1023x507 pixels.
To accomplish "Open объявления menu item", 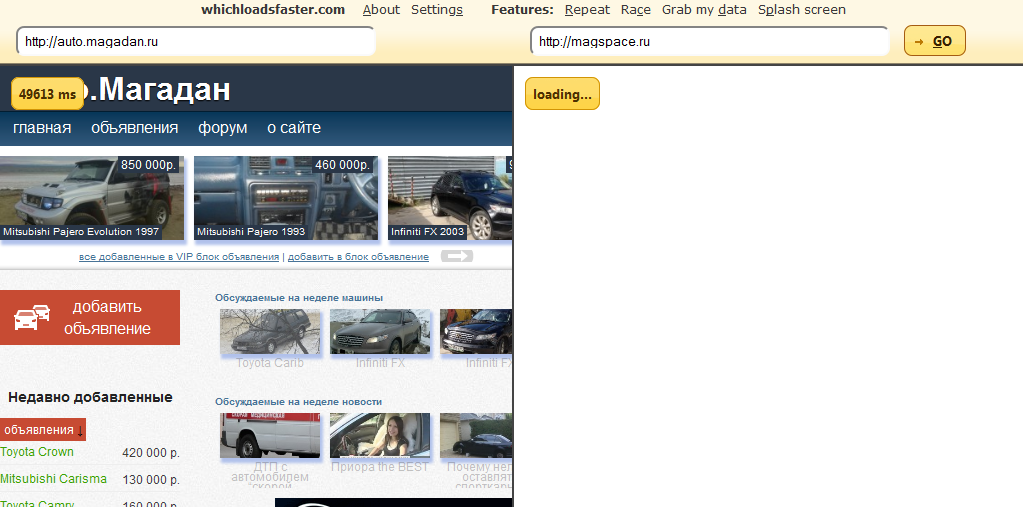I will [x=134, y=128].
